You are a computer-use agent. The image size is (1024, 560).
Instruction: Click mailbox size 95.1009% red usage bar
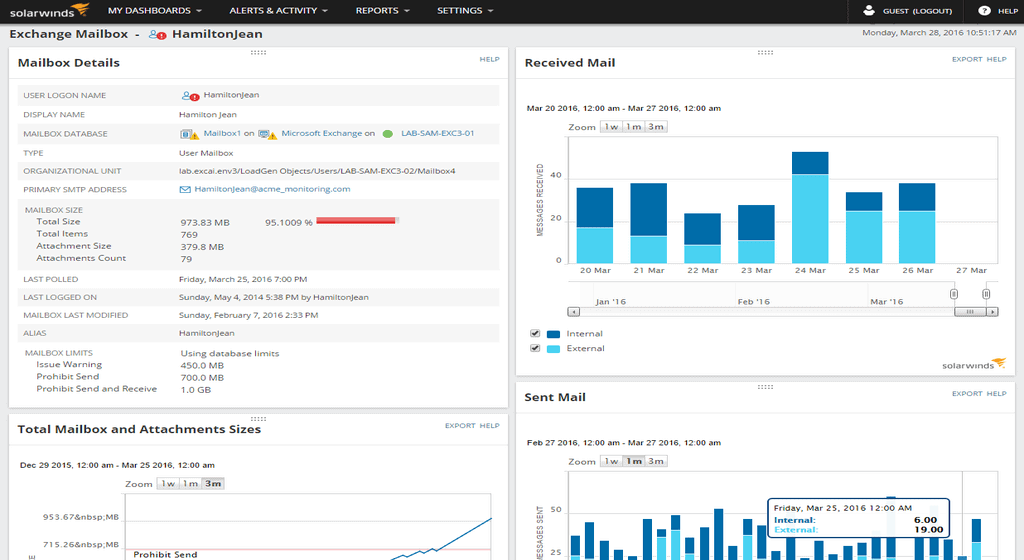click(x=357, y=221)
